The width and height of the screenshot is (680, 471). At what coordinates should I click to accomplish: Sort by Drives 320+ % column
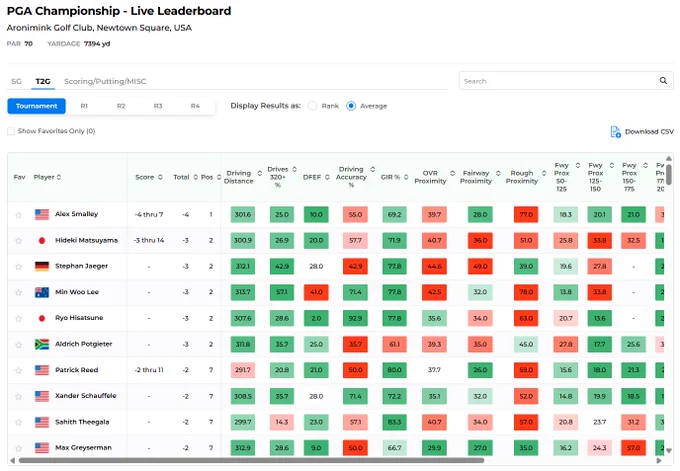point(294,169)
